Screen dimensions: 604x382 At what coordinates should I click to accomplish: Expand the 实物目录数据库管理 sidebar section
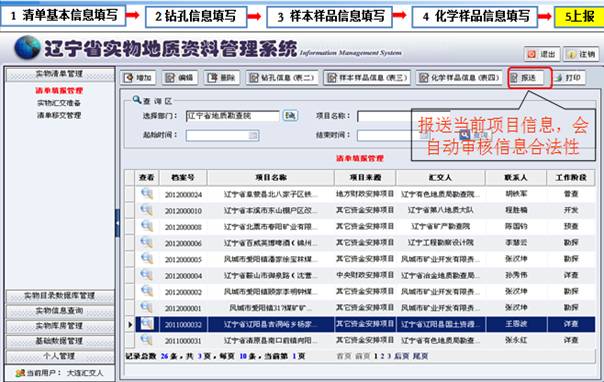pyautogui.click(x=60, y=296)
